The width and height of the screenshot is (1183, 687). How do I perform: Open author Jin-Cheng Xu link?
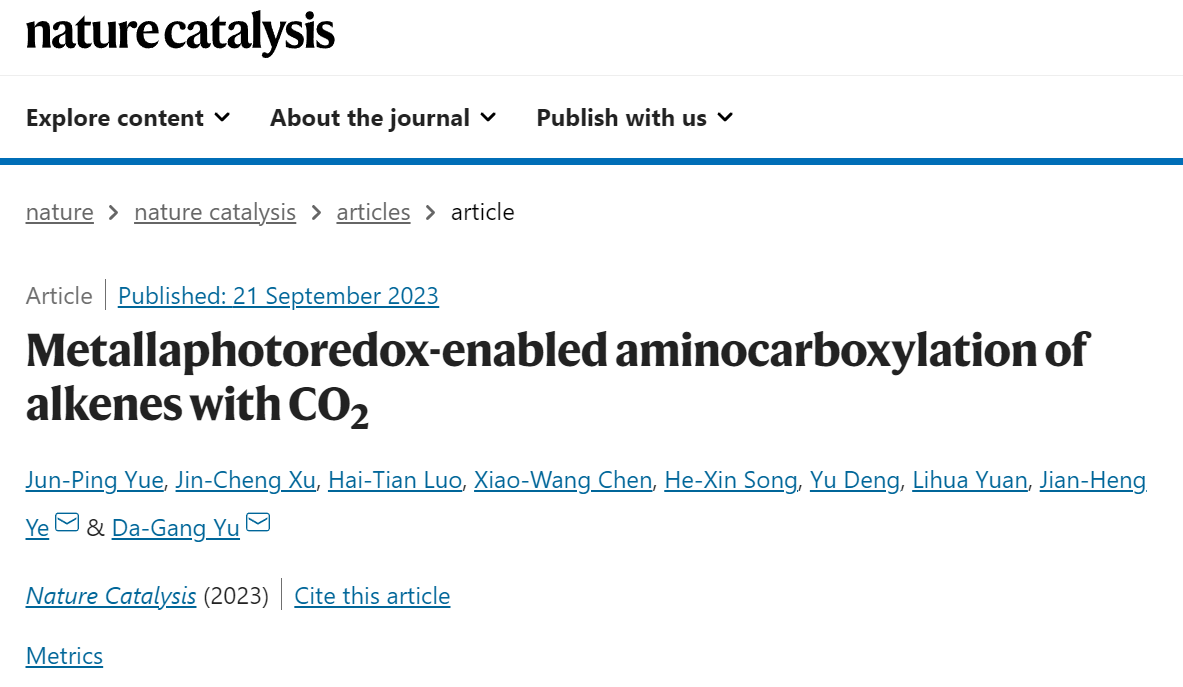(246, 480)
